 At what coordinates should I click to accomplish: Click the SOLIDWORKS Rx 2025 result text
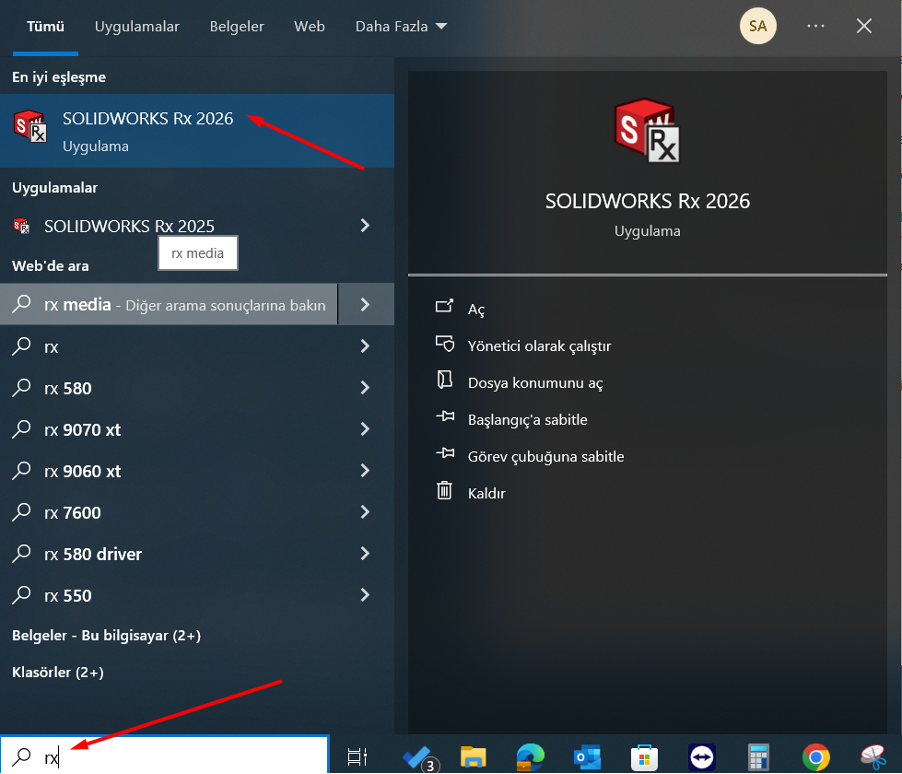[129, 226]
